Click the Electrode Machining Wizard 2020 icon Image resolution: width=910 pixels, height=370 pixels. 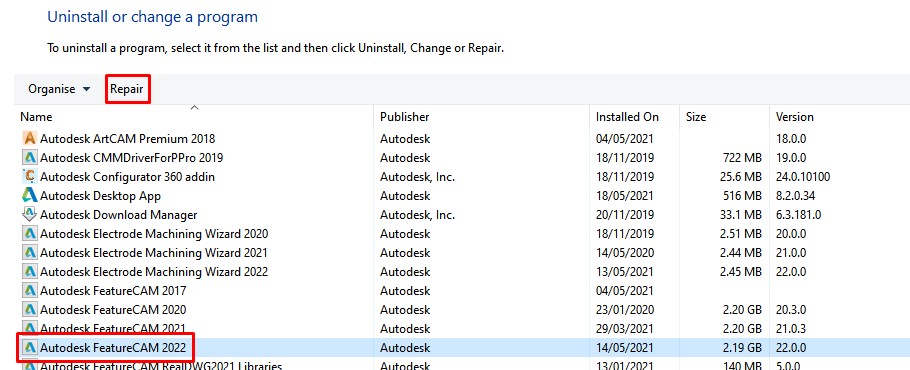(29, 234)
